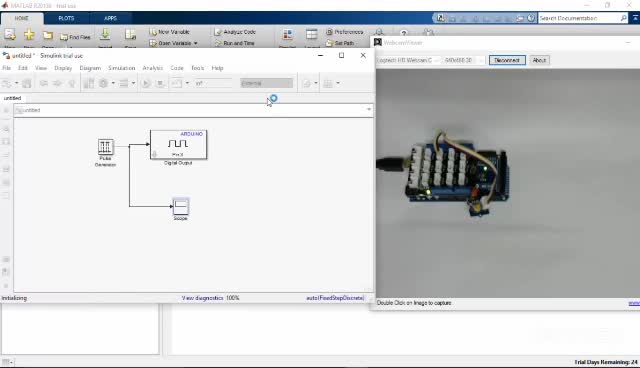Click the 100% zoom status text
Viewport: 640px width, 368px height.
[233, 298]
